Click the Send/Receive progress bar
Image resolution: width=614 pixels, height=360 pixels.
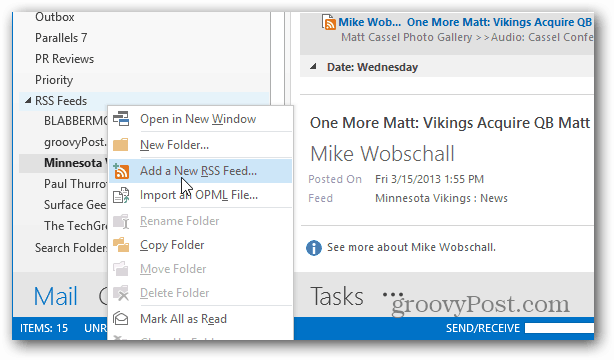click(560, 328)
